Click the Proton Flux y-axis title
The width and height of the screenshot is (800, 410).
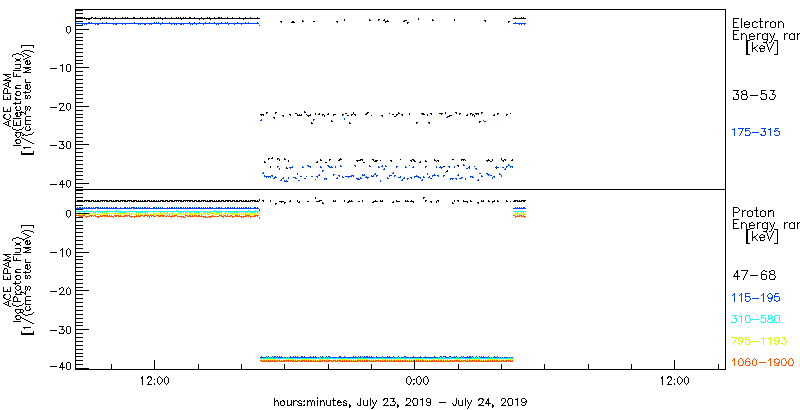click(17, 280)
